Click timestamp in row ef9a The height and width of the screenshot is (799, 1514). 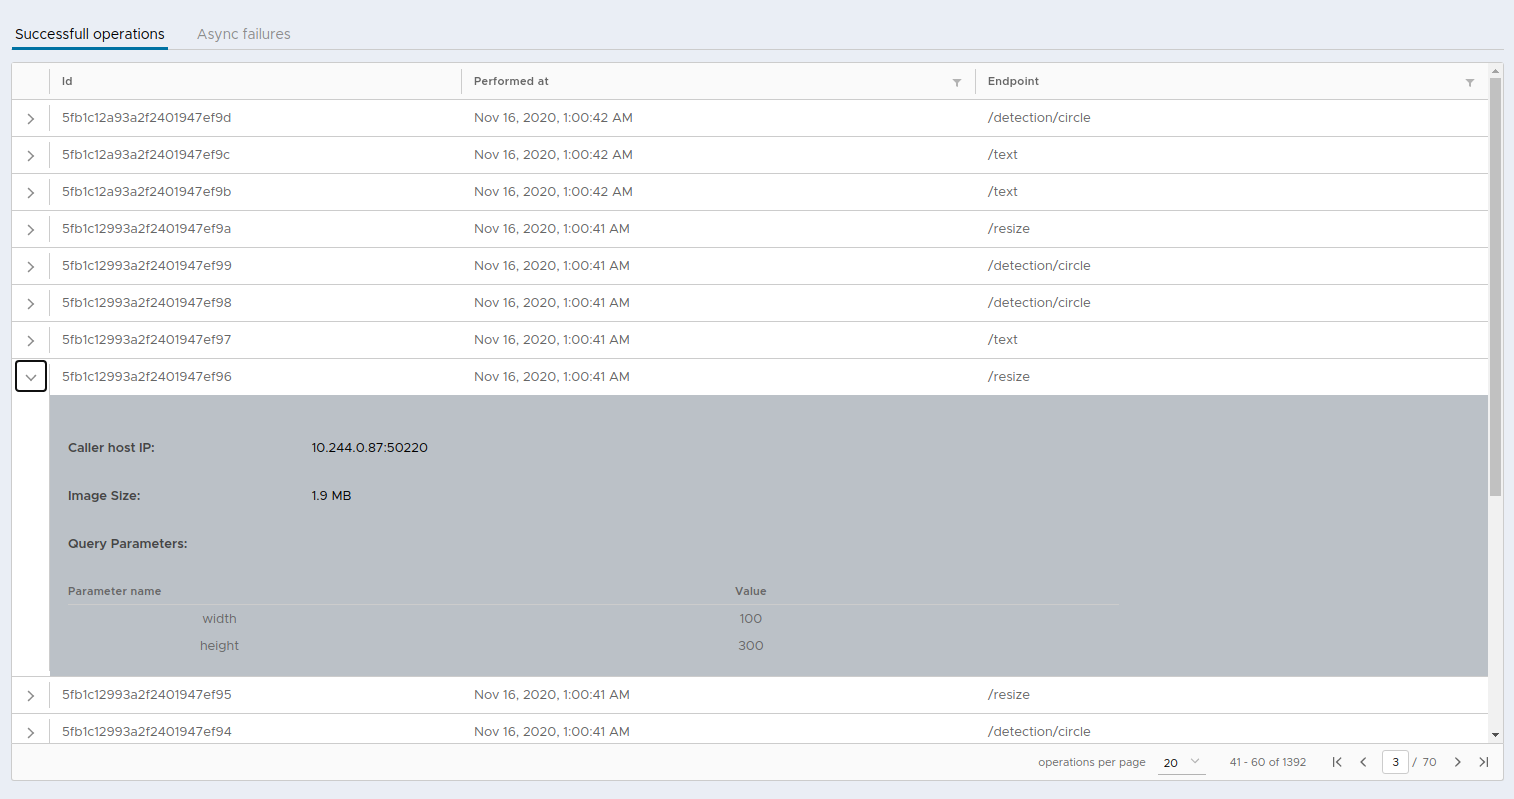[552, 229]
